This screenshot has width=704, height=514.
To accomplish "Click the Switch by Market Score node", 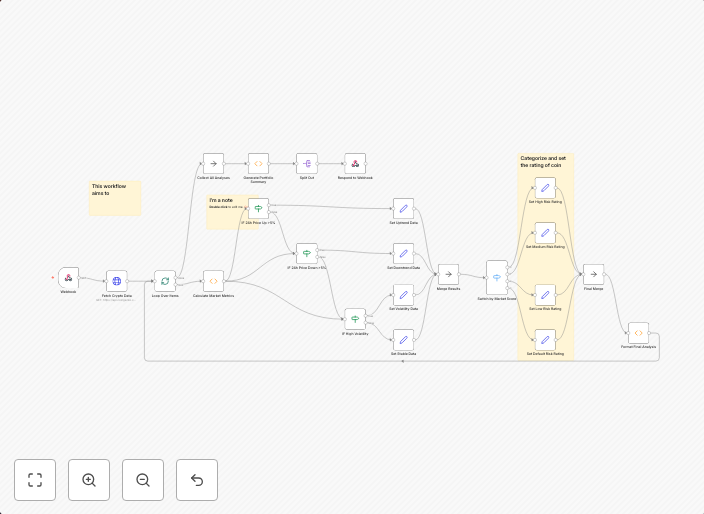I will [497, 278].
